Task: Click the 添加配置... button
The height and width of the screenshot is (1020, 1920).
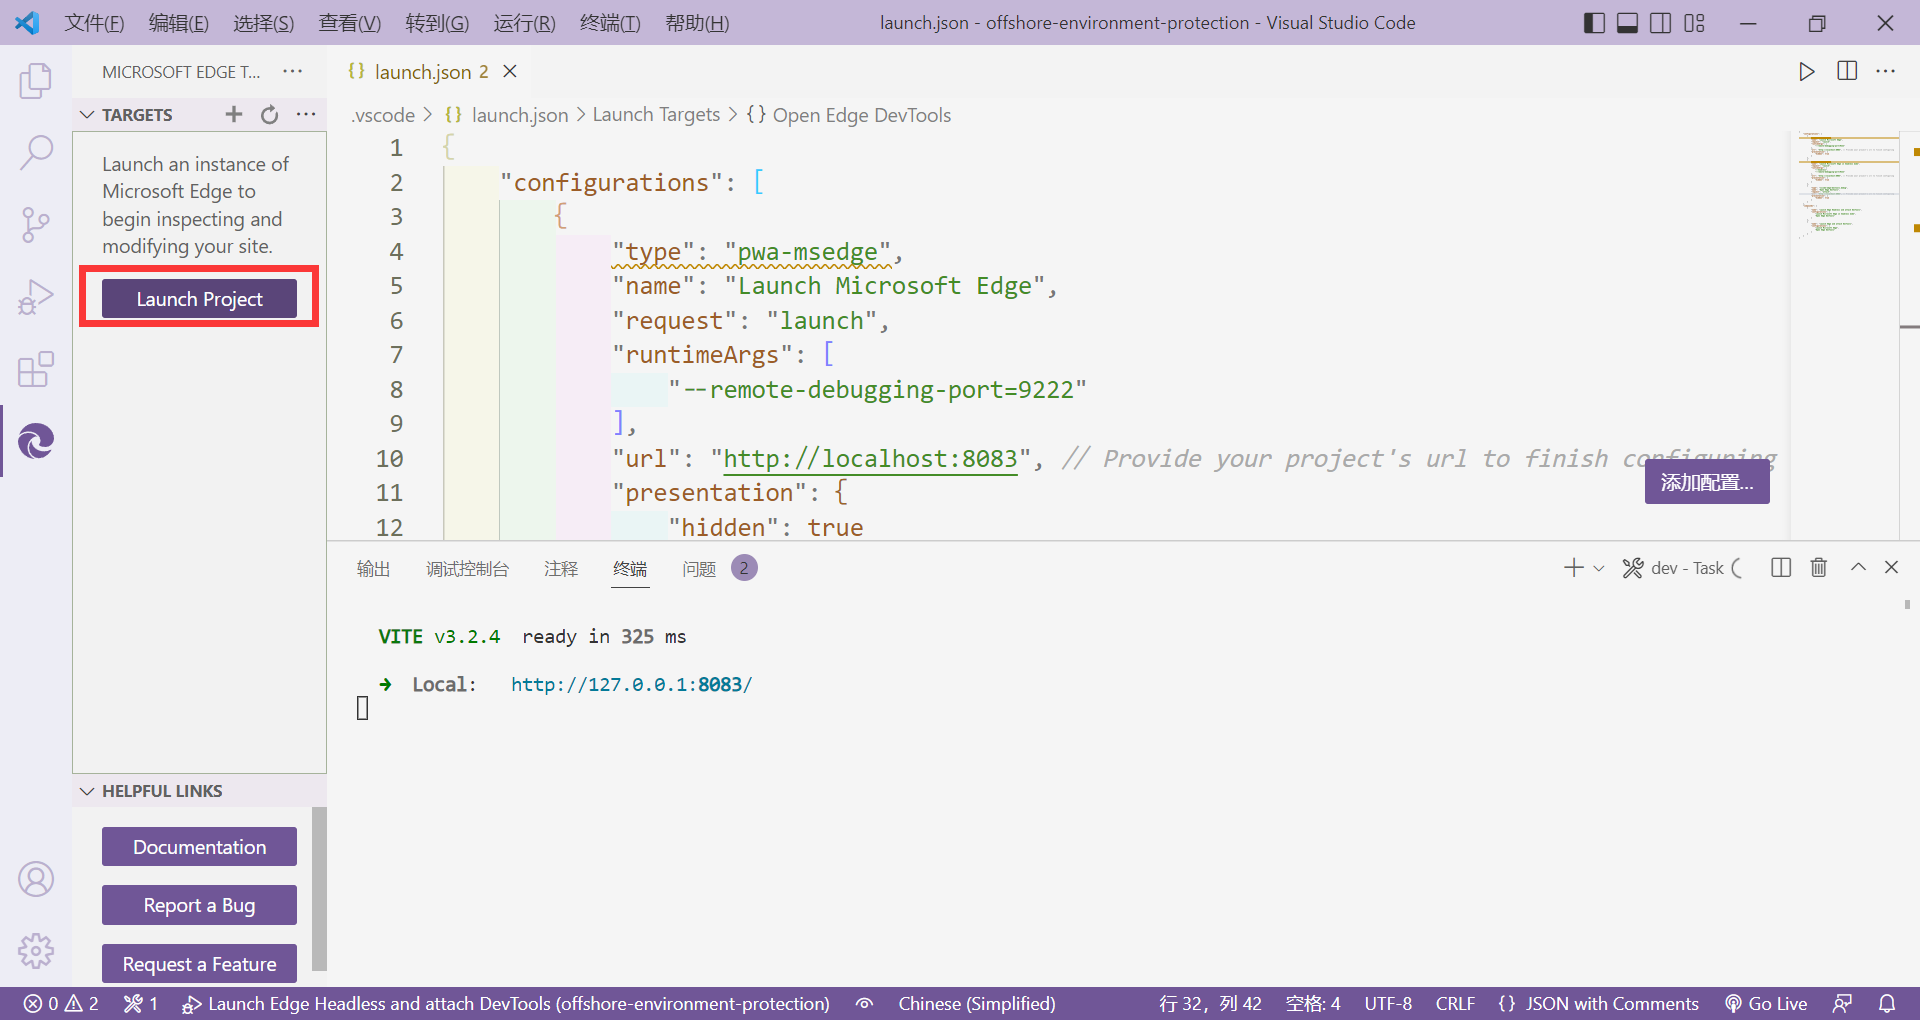Action: point(1707,483)
